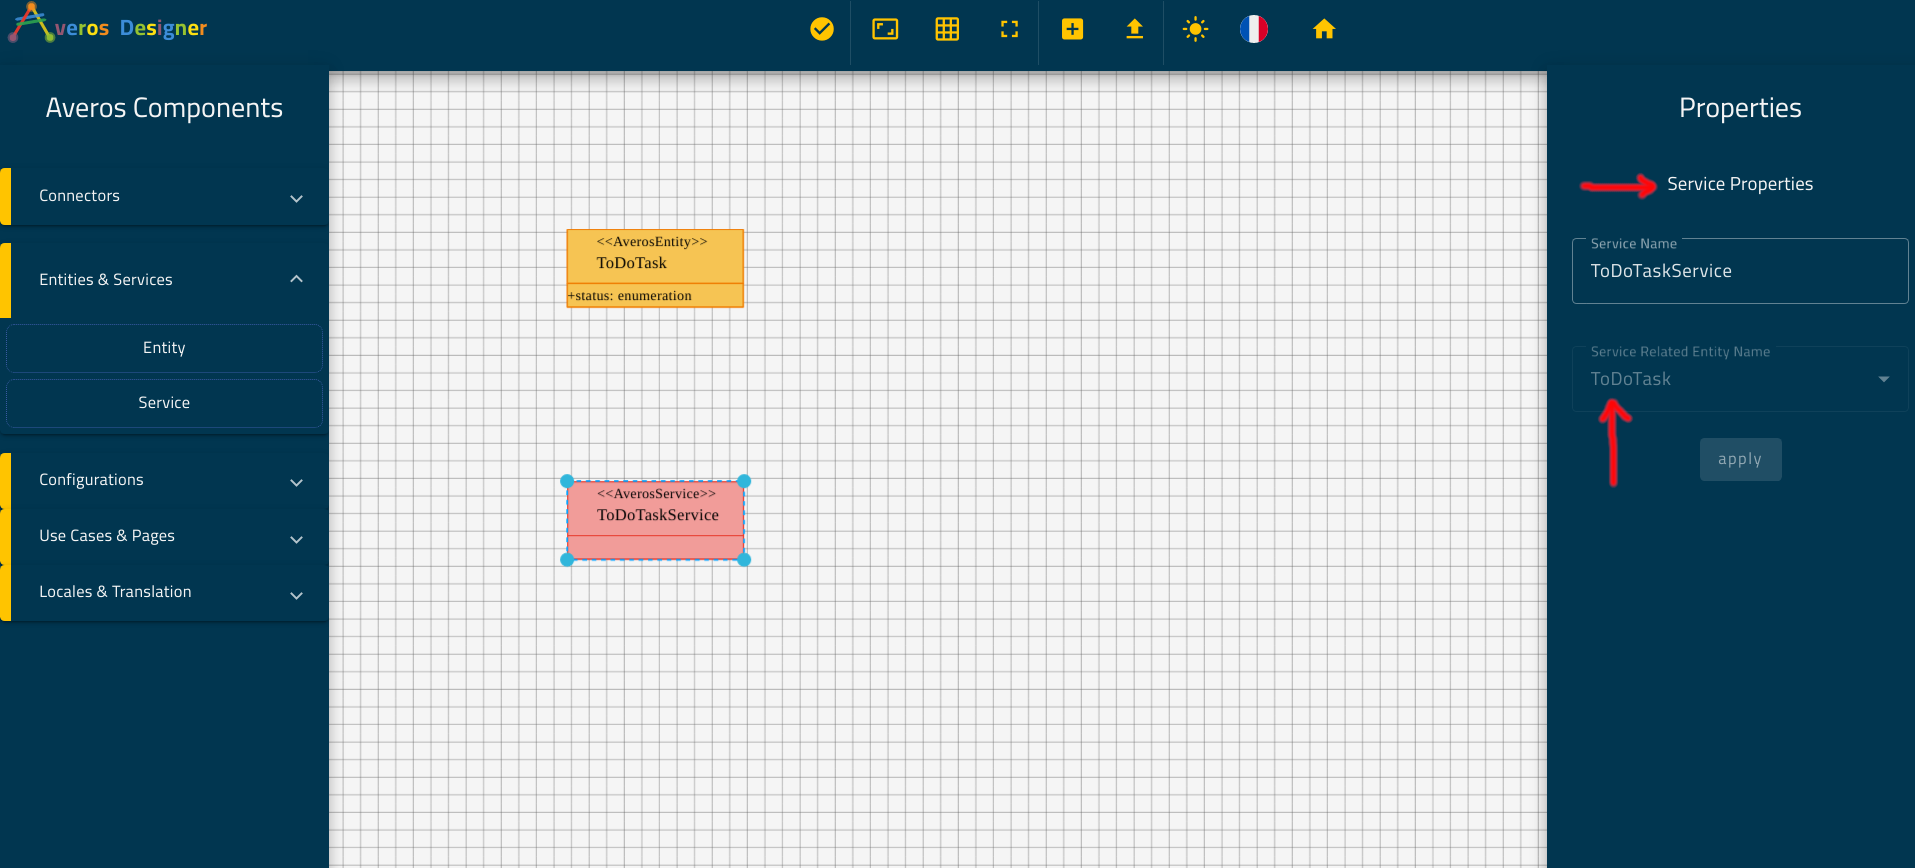1915x868 pixels.
Task: Click top-right resize handle of ToDoTaskService
Action: pos(744,481)
